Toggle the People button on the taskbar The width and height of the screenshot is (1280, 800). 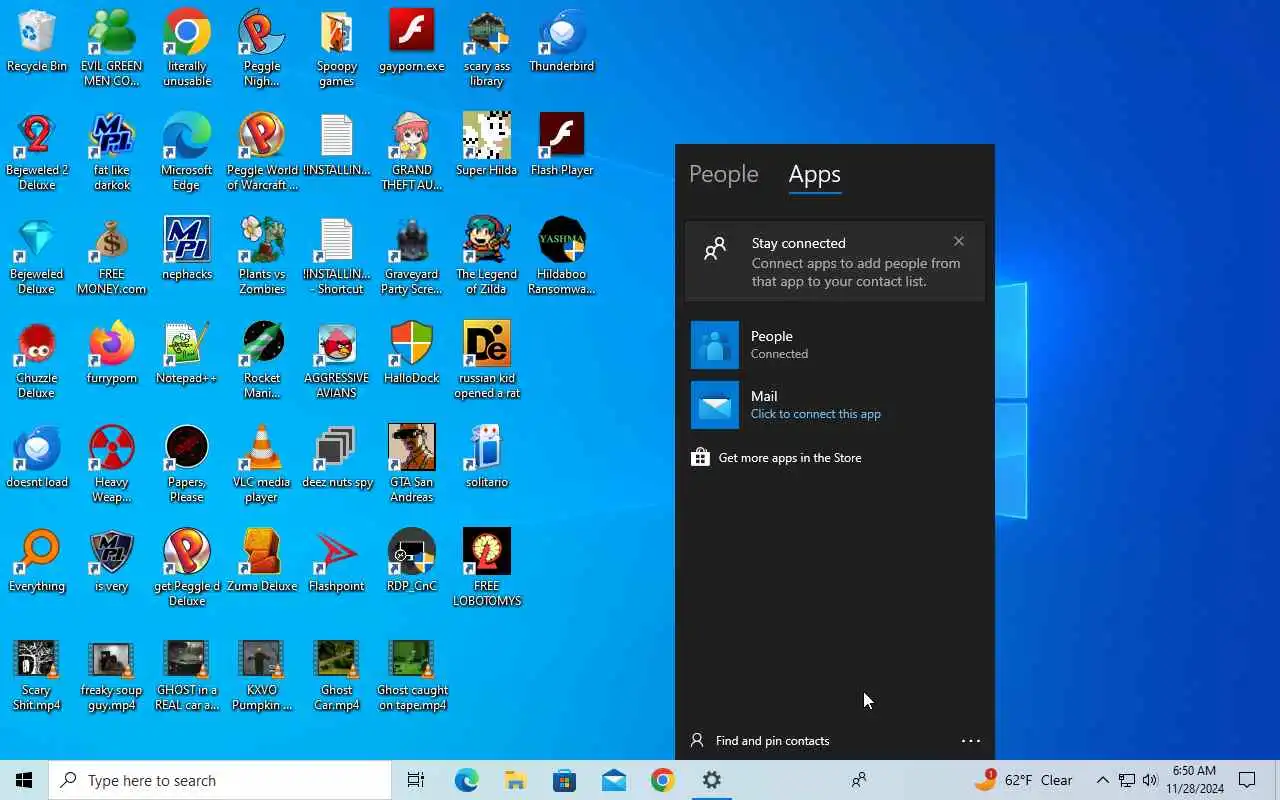[x=858, y=780]
